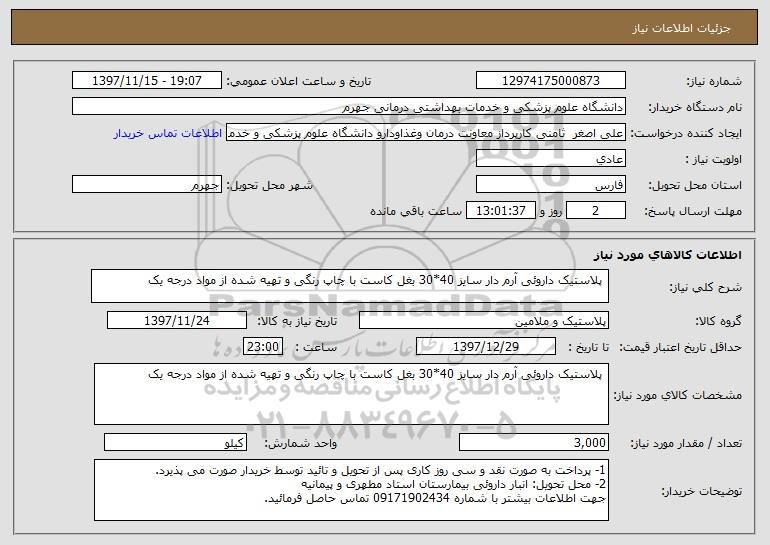Image resolution: width=770 pixels, height=545 pixels.
Task: Click the label مهلت ارسال پاسخ
Action: pyautogui.click(x=693, y=211)
